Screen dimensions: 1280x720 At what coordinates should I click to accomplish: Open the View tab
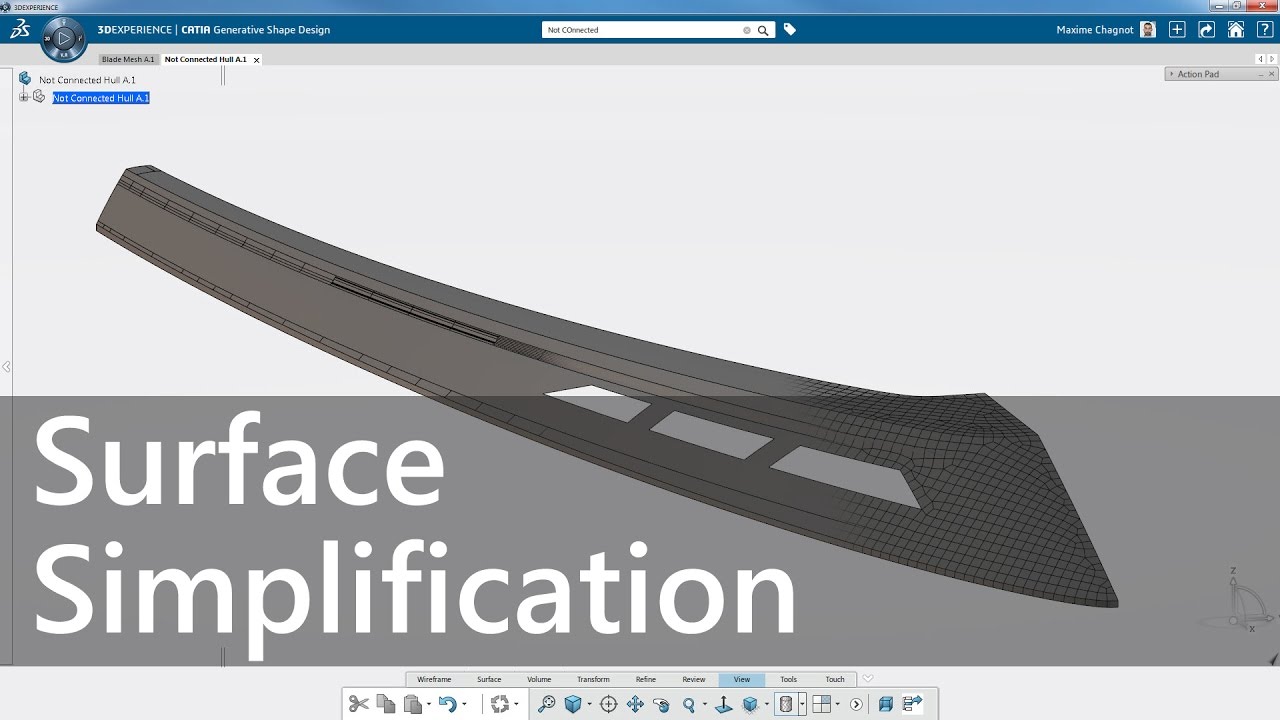point(742,679)
